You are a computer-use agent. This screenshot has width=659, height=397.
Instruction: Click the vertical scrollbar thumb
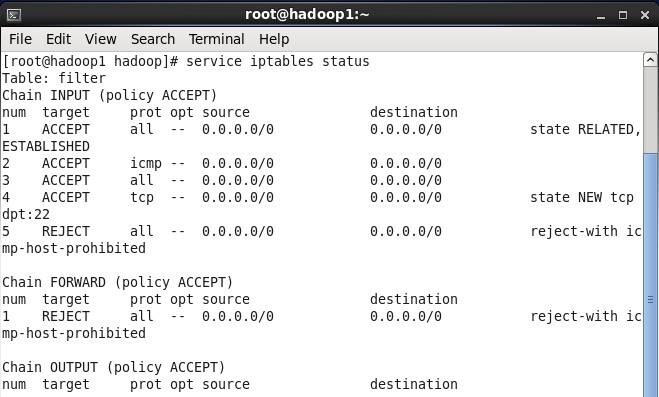[x=650, y=275]
